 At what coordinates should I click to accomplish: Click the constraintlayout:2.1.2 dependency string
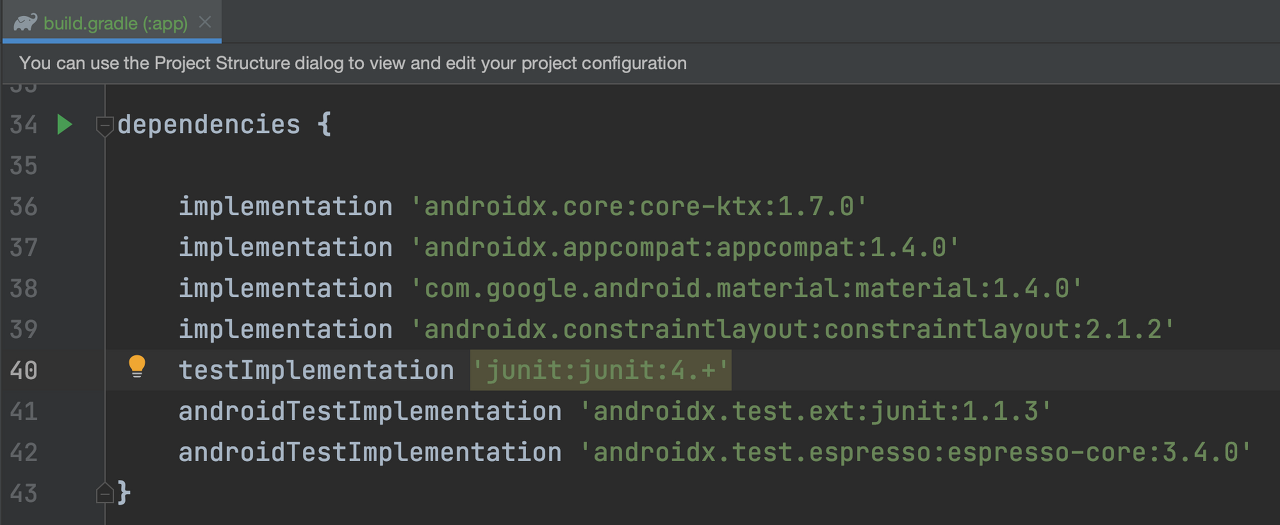792,330
